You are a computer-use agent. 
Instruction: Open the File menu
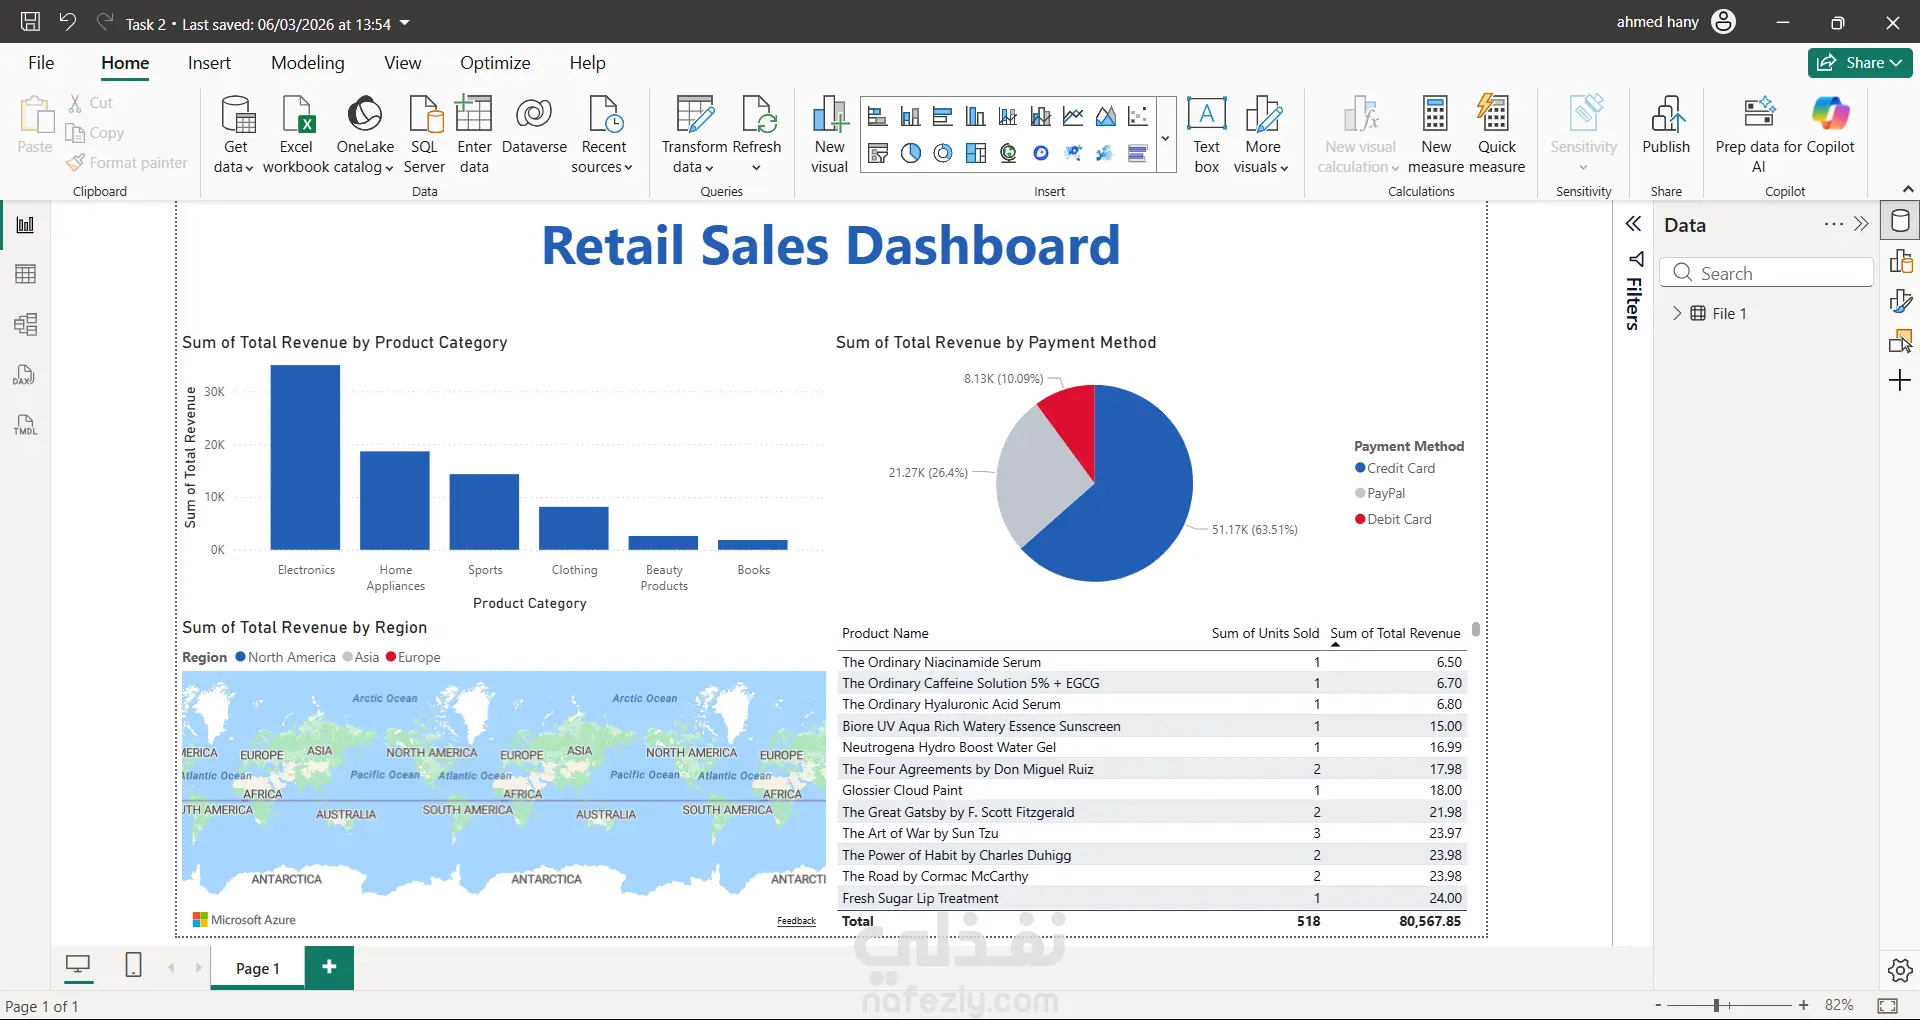[x=41, y=63]
